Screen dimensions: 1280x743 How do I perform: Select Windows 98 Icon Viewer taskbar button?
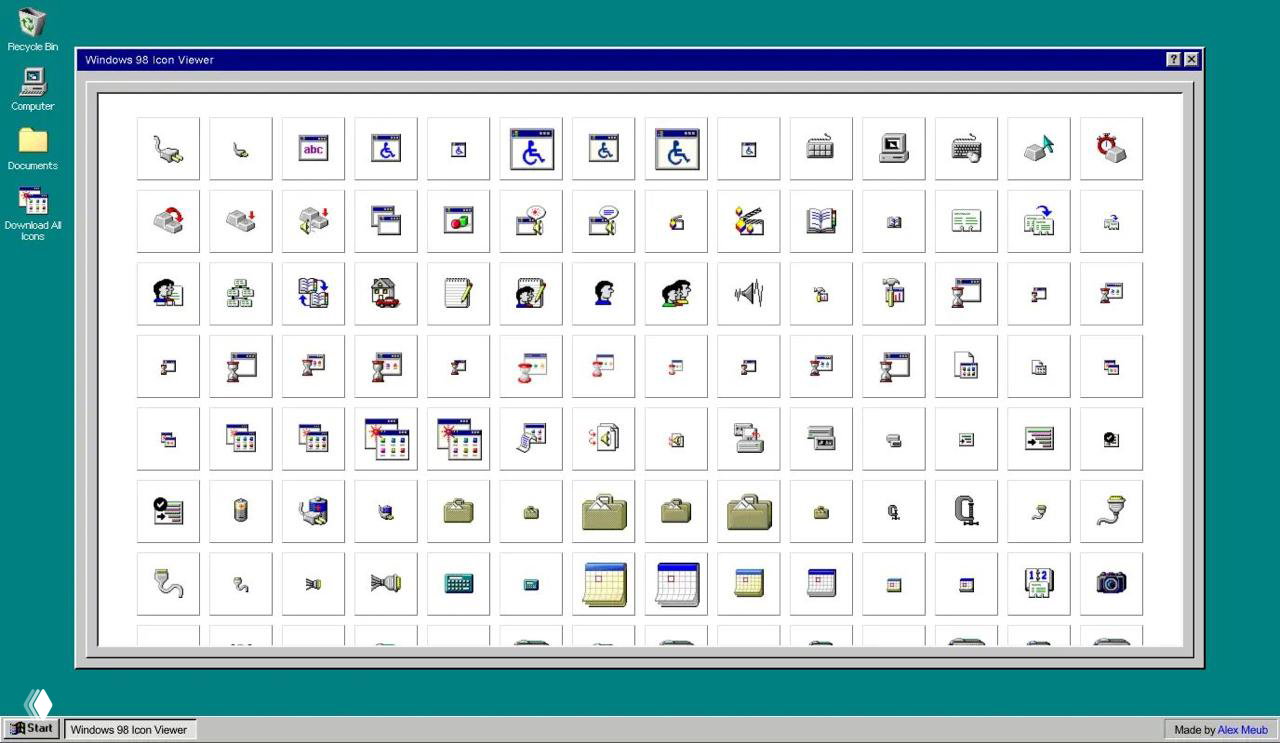129,730
